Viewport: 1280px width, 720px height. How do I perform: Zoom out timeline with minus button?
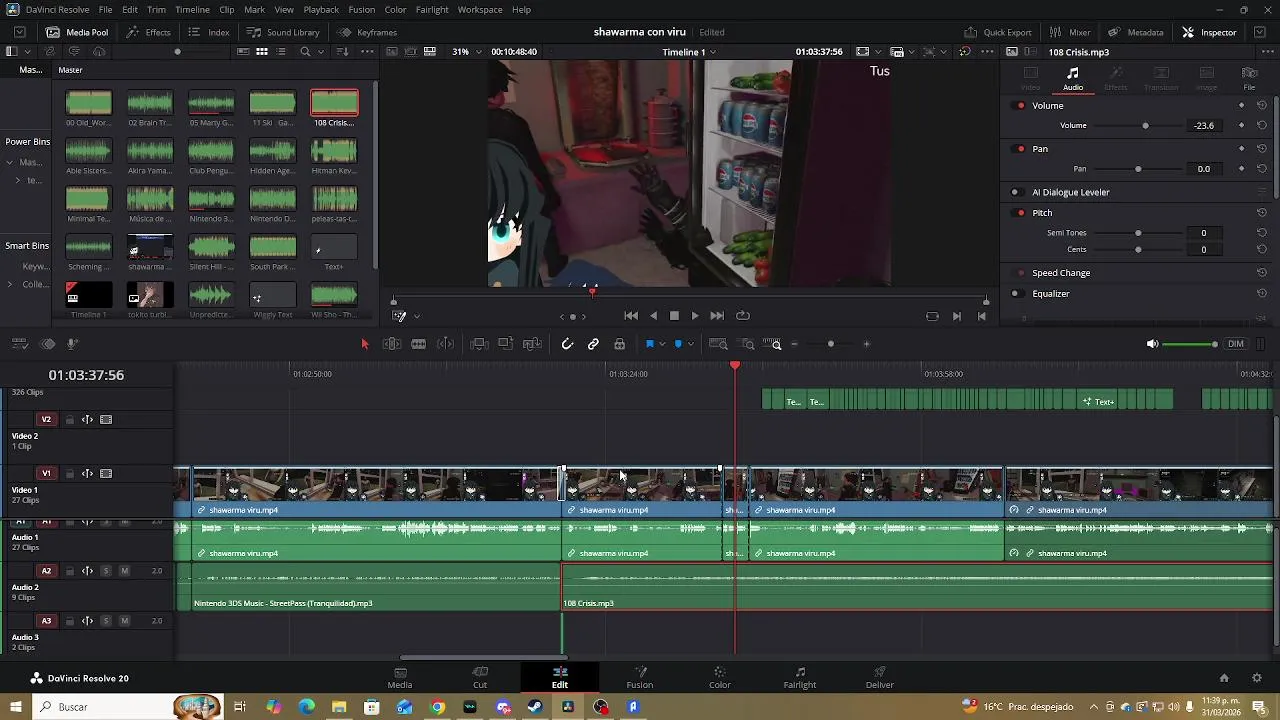795,344
